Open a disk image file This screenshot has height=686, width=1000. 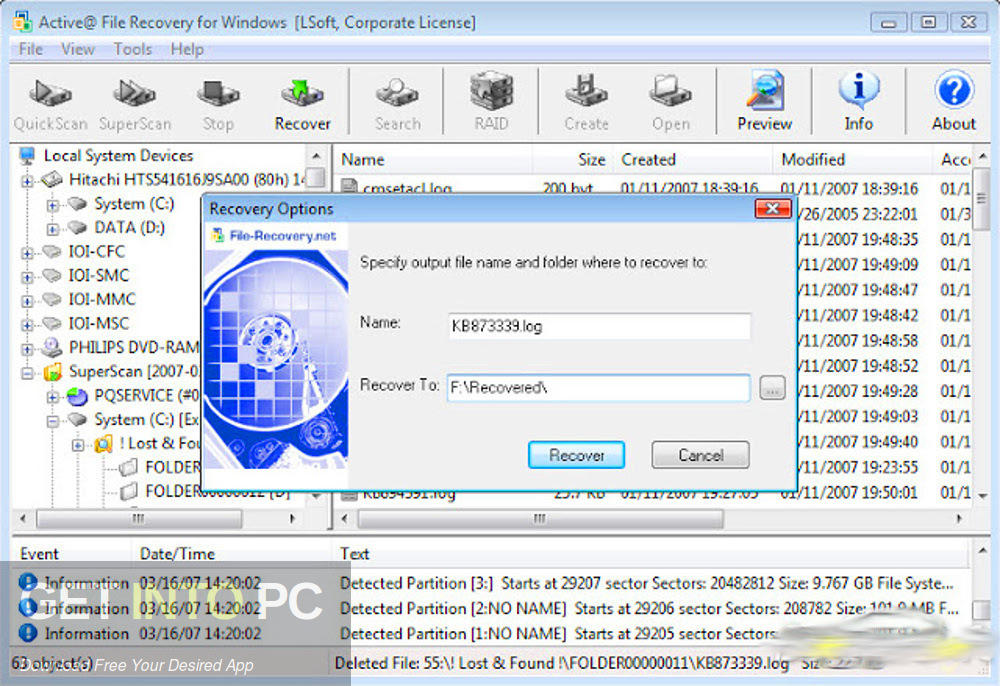pos(670,100)
